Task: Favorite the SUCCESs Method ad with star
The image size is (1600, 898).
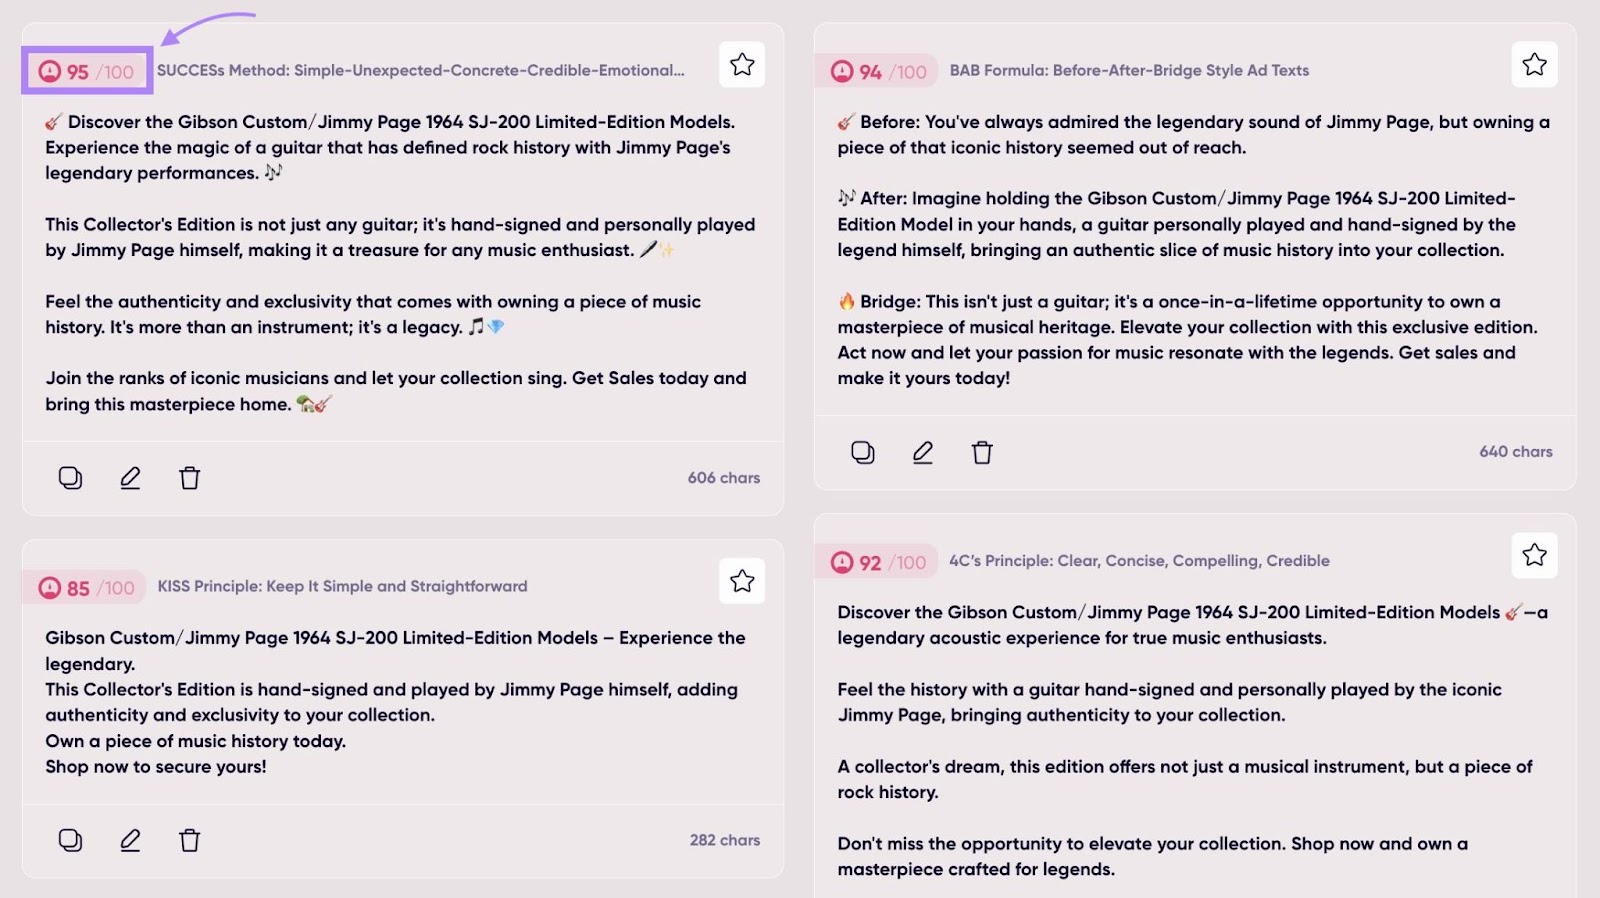Action: 742,65
